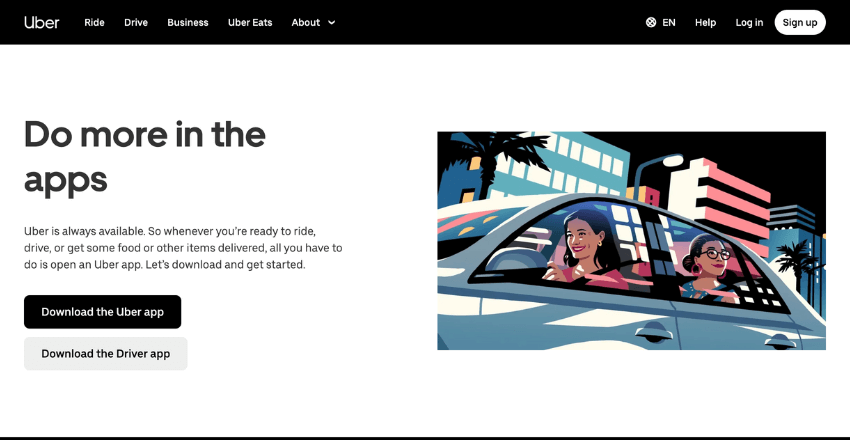Screen dimensions: 850x440
Task: Click Download the Uber app button
Action: pos(102,312)
